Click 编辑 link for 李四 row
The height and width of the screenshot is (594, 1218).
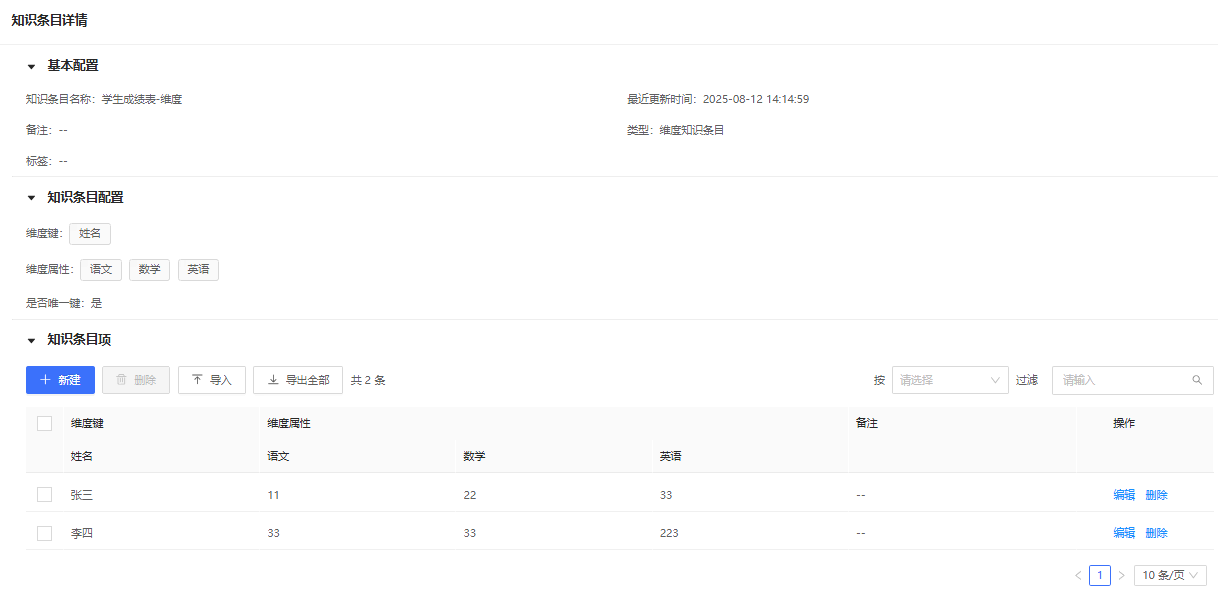click(x=1124, y=533)
